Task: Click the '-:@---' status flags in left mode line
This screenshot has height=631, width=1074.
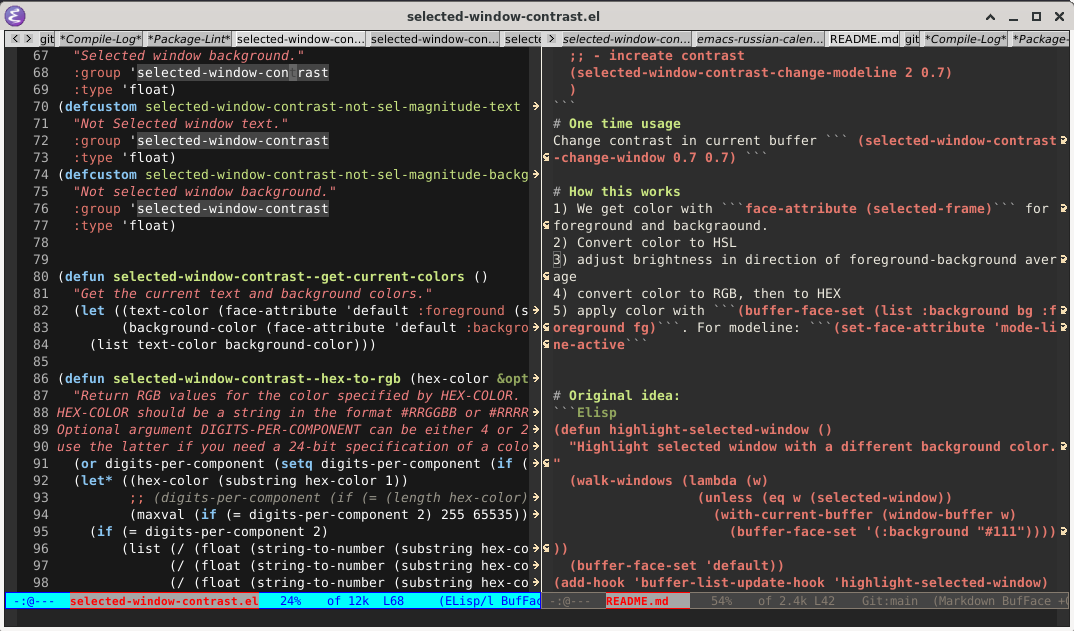Action: pos(34,601)
